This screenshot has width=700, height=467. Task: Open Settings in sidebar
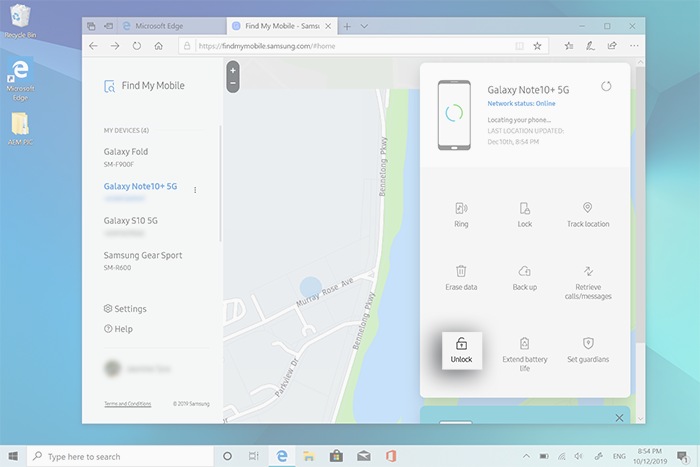(125, 309)
